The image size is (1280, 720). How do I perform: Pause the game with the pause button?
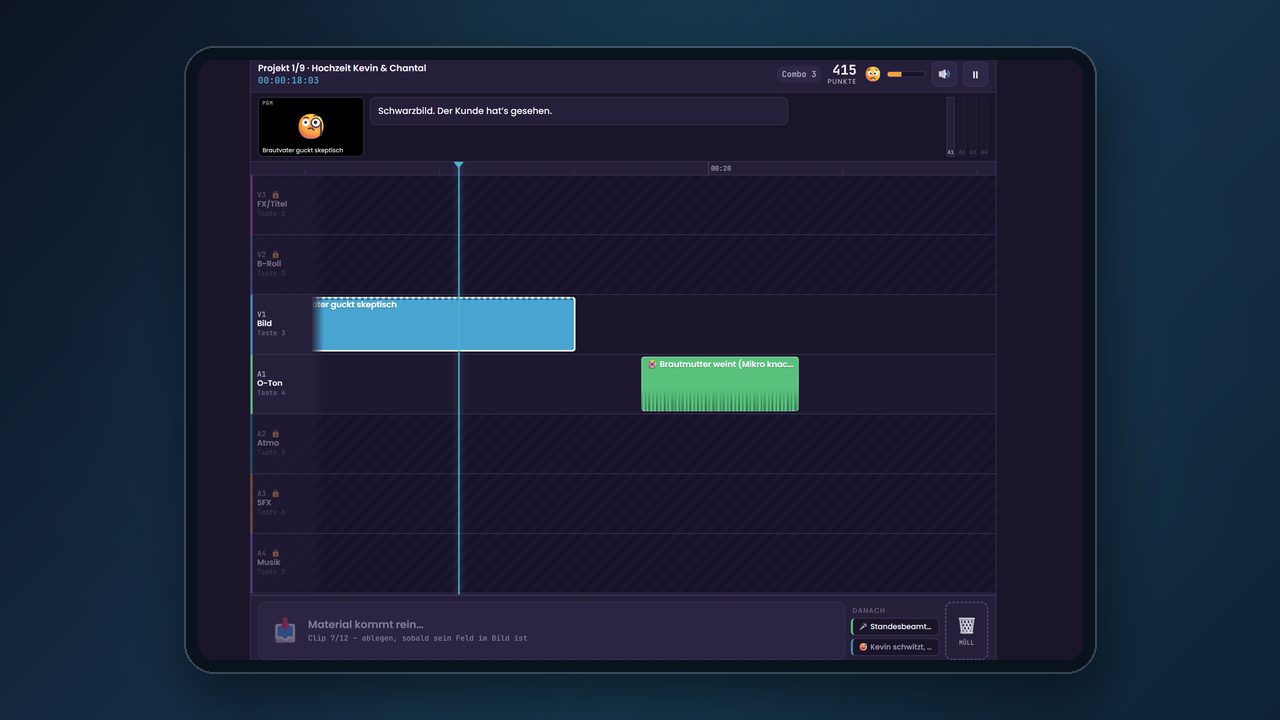975,74
